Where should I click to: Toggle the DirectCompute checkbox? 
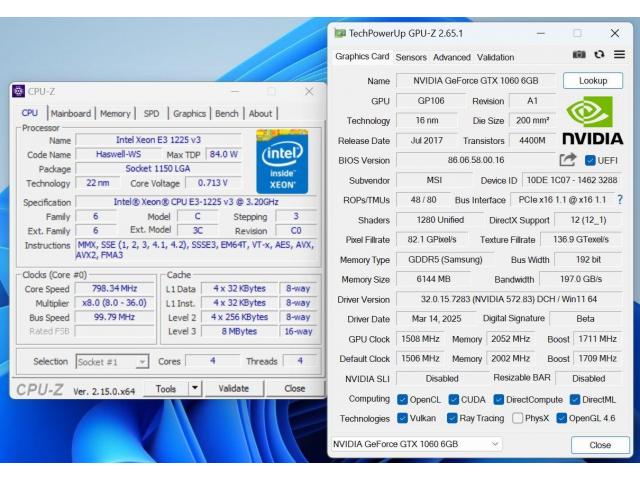498,400
